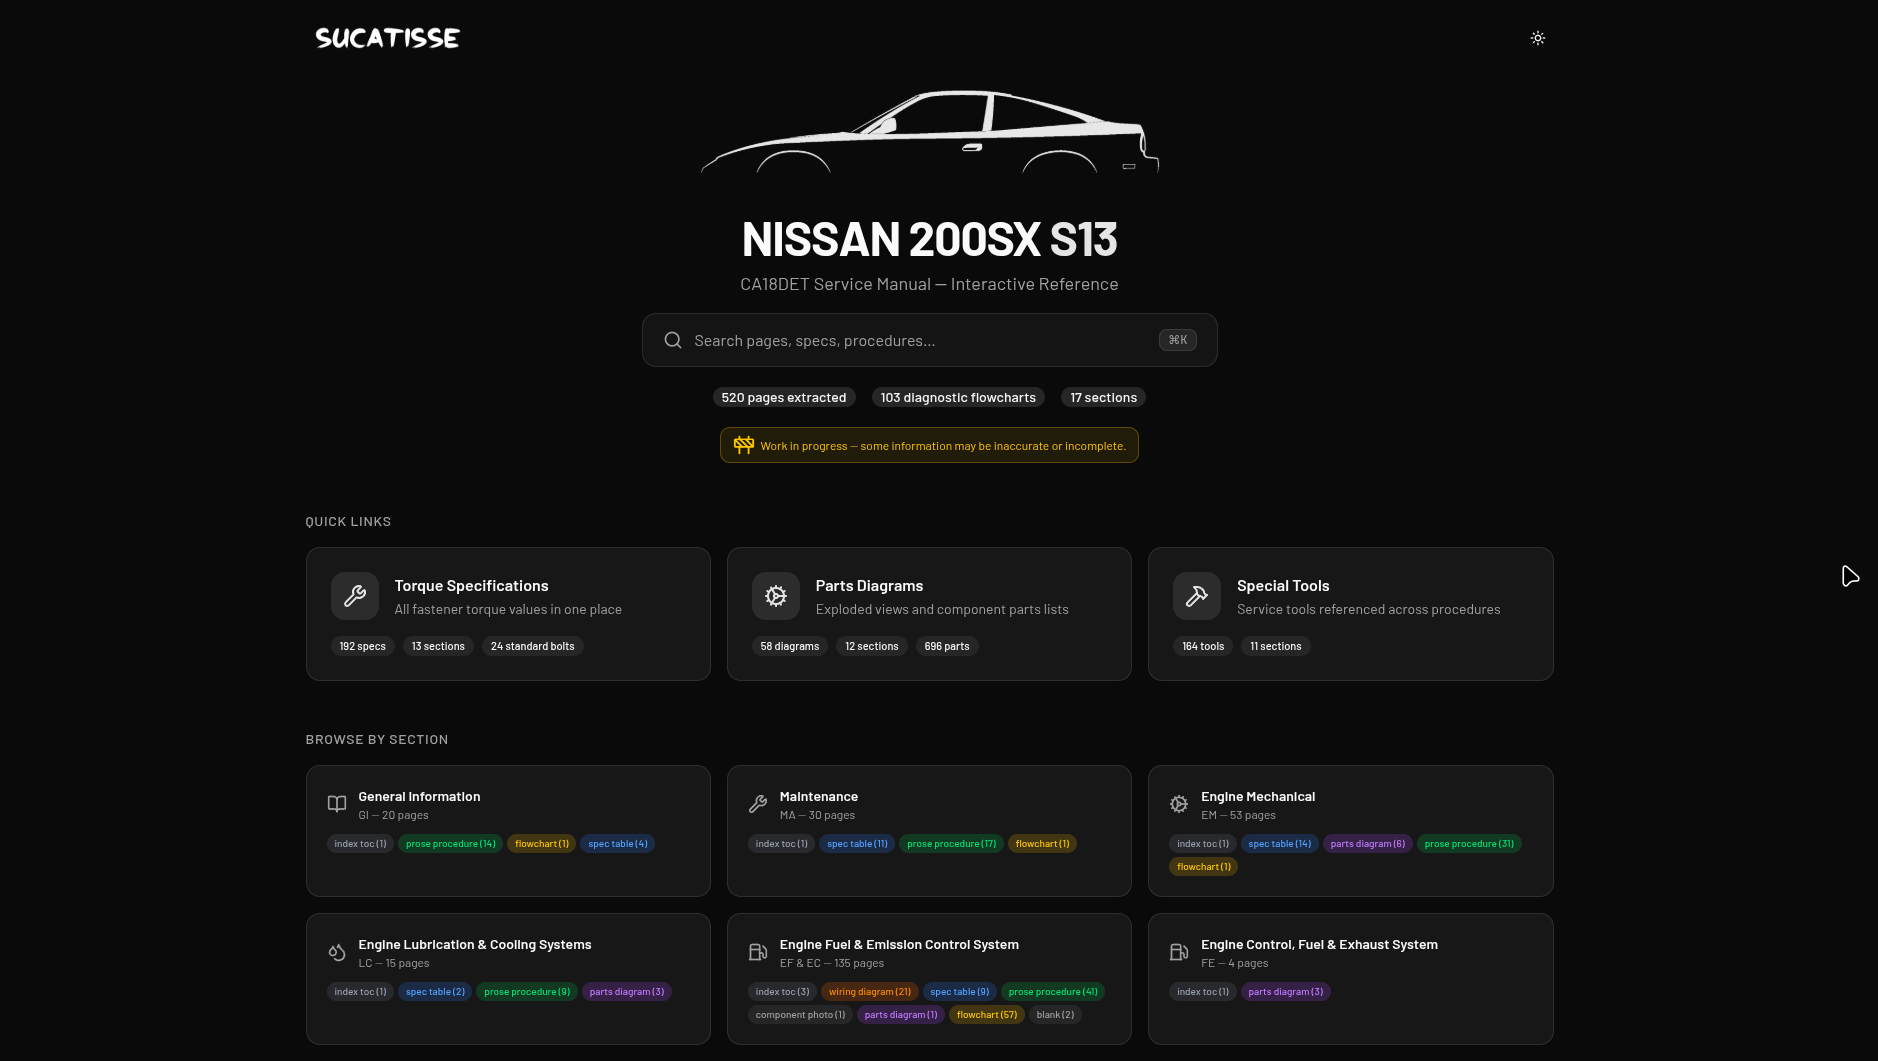
Task: Open Engine Lubrication & Cooling Systems section
Action: (x=508, y=979)
